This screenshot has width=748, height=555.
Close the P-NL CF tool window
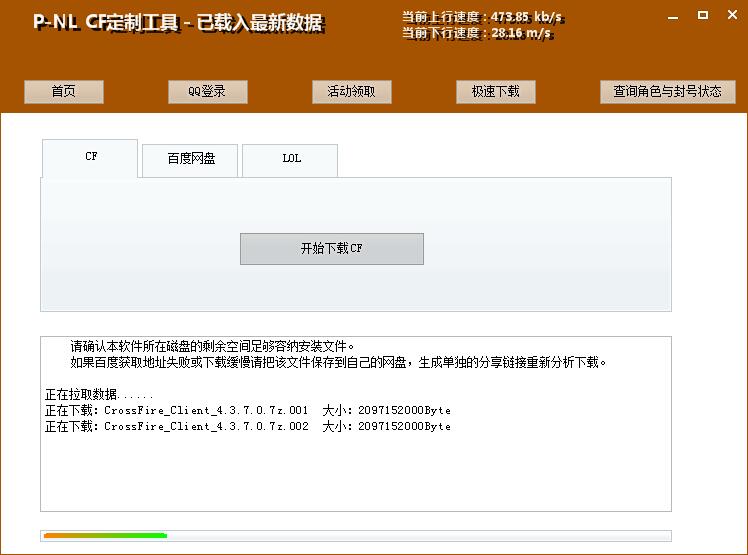coord(732,15)
